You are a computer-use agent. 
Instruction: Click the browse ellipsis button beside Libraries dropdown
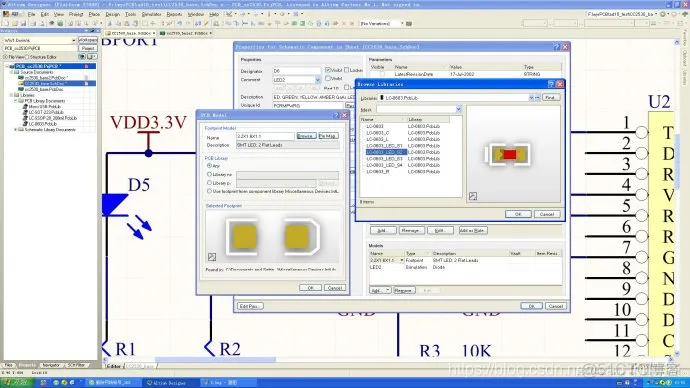tap(538, 98)
